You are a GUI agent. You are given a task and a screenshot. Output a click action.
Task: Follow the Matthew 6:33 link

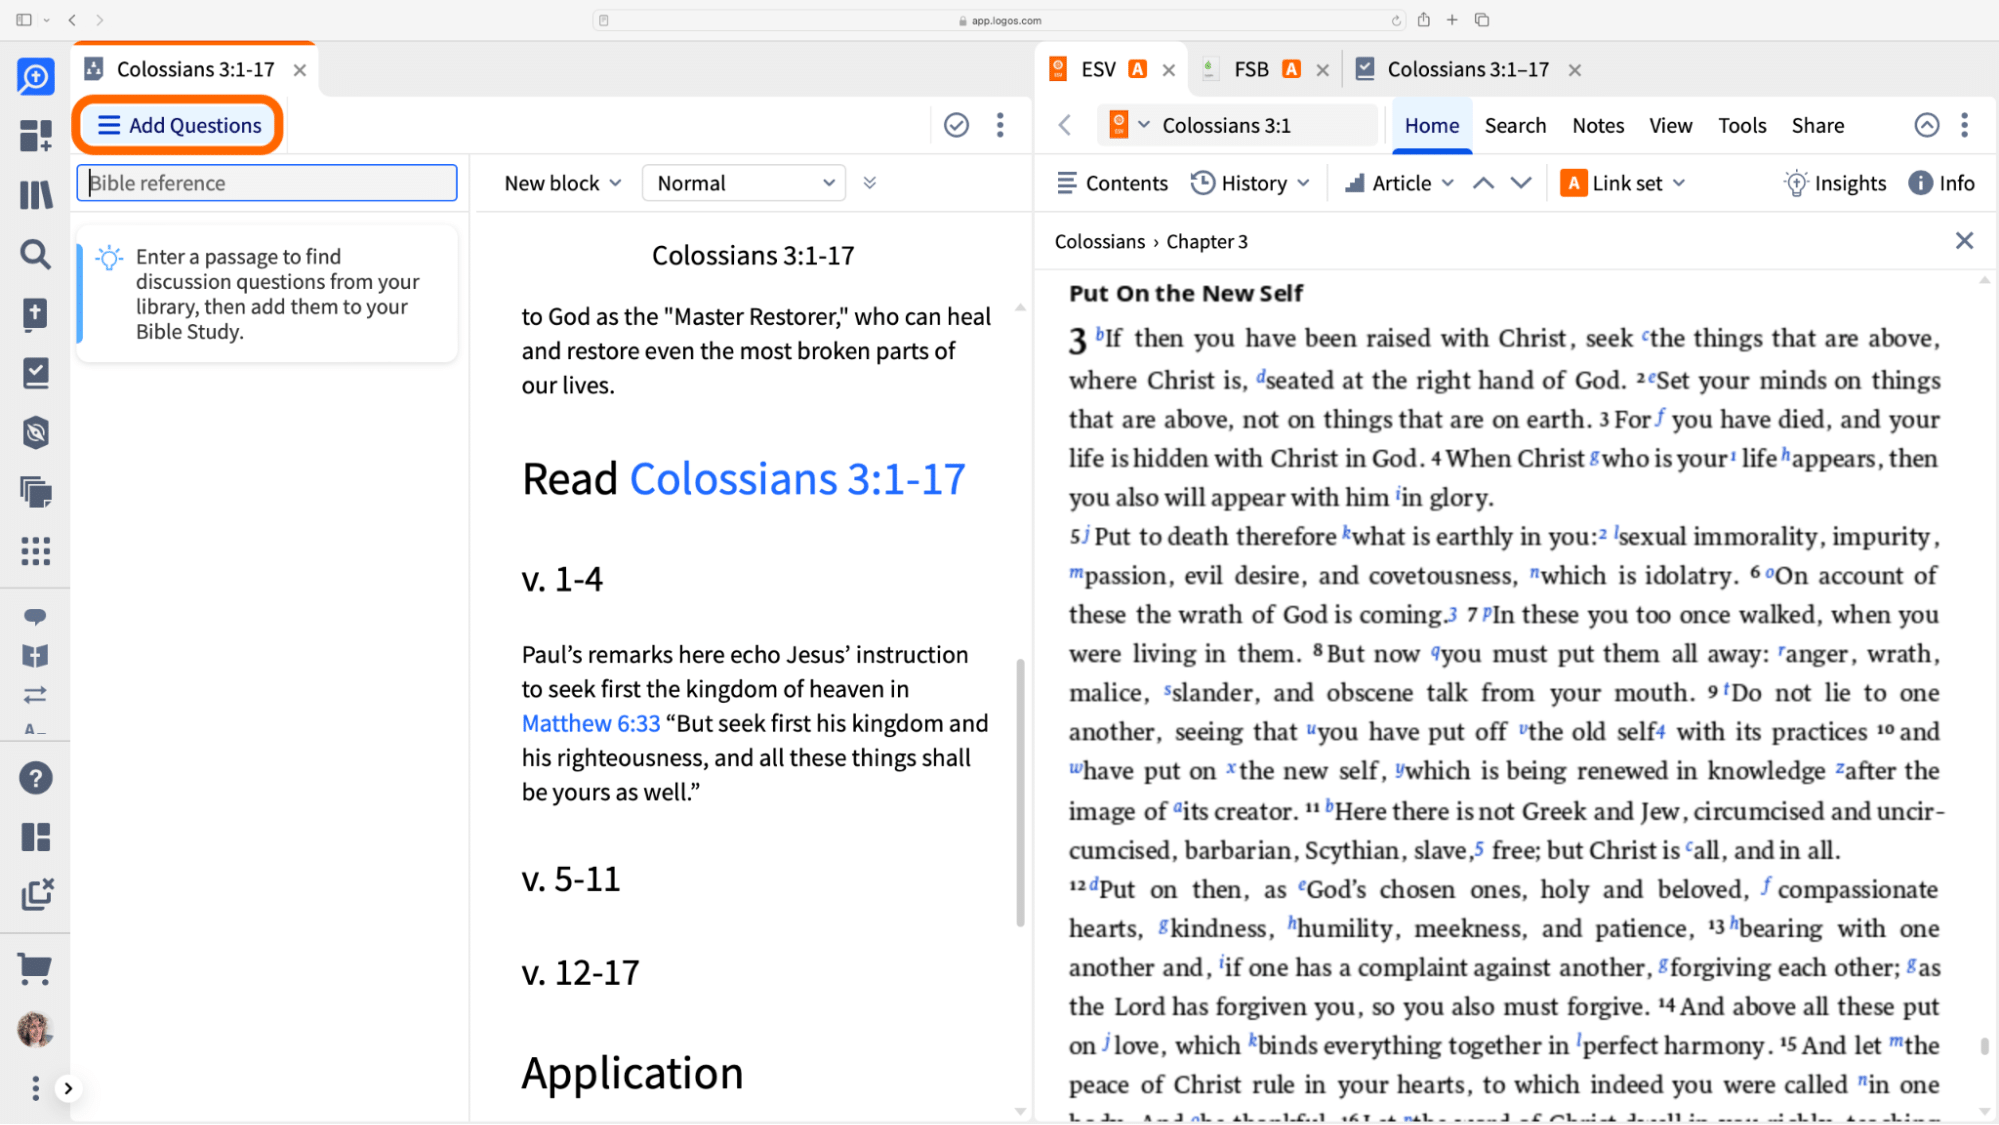click(x=591, y=723)
